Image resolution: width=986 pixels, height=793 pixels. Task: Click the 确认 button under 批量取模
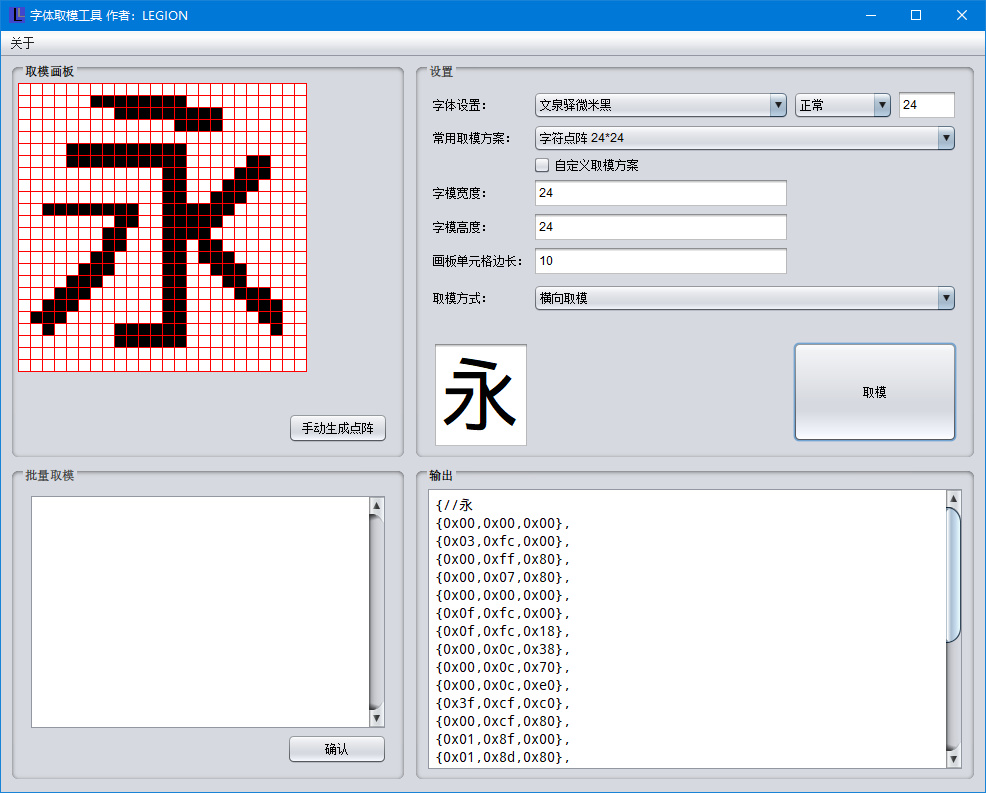[336, 748]
